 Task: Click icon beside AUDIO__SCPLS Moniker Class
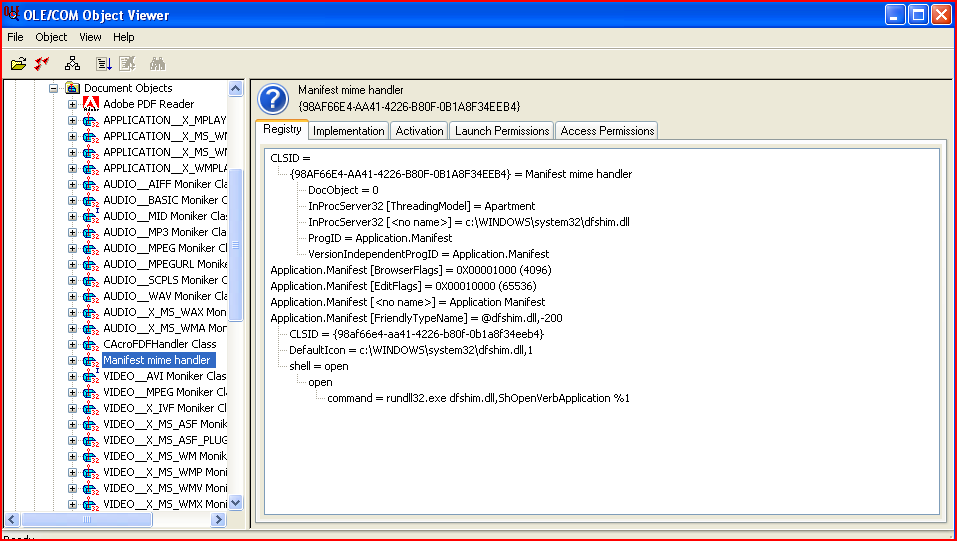(90, 280)
